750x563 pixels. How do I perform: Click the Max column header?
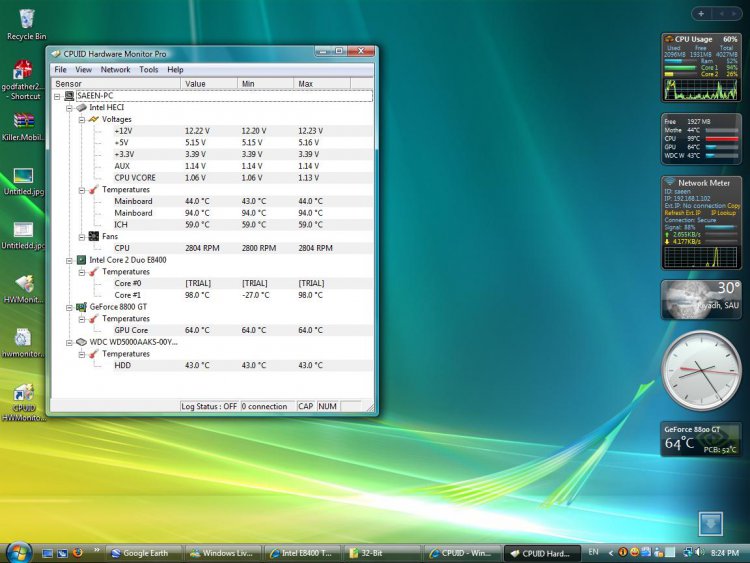click(322, 84)
